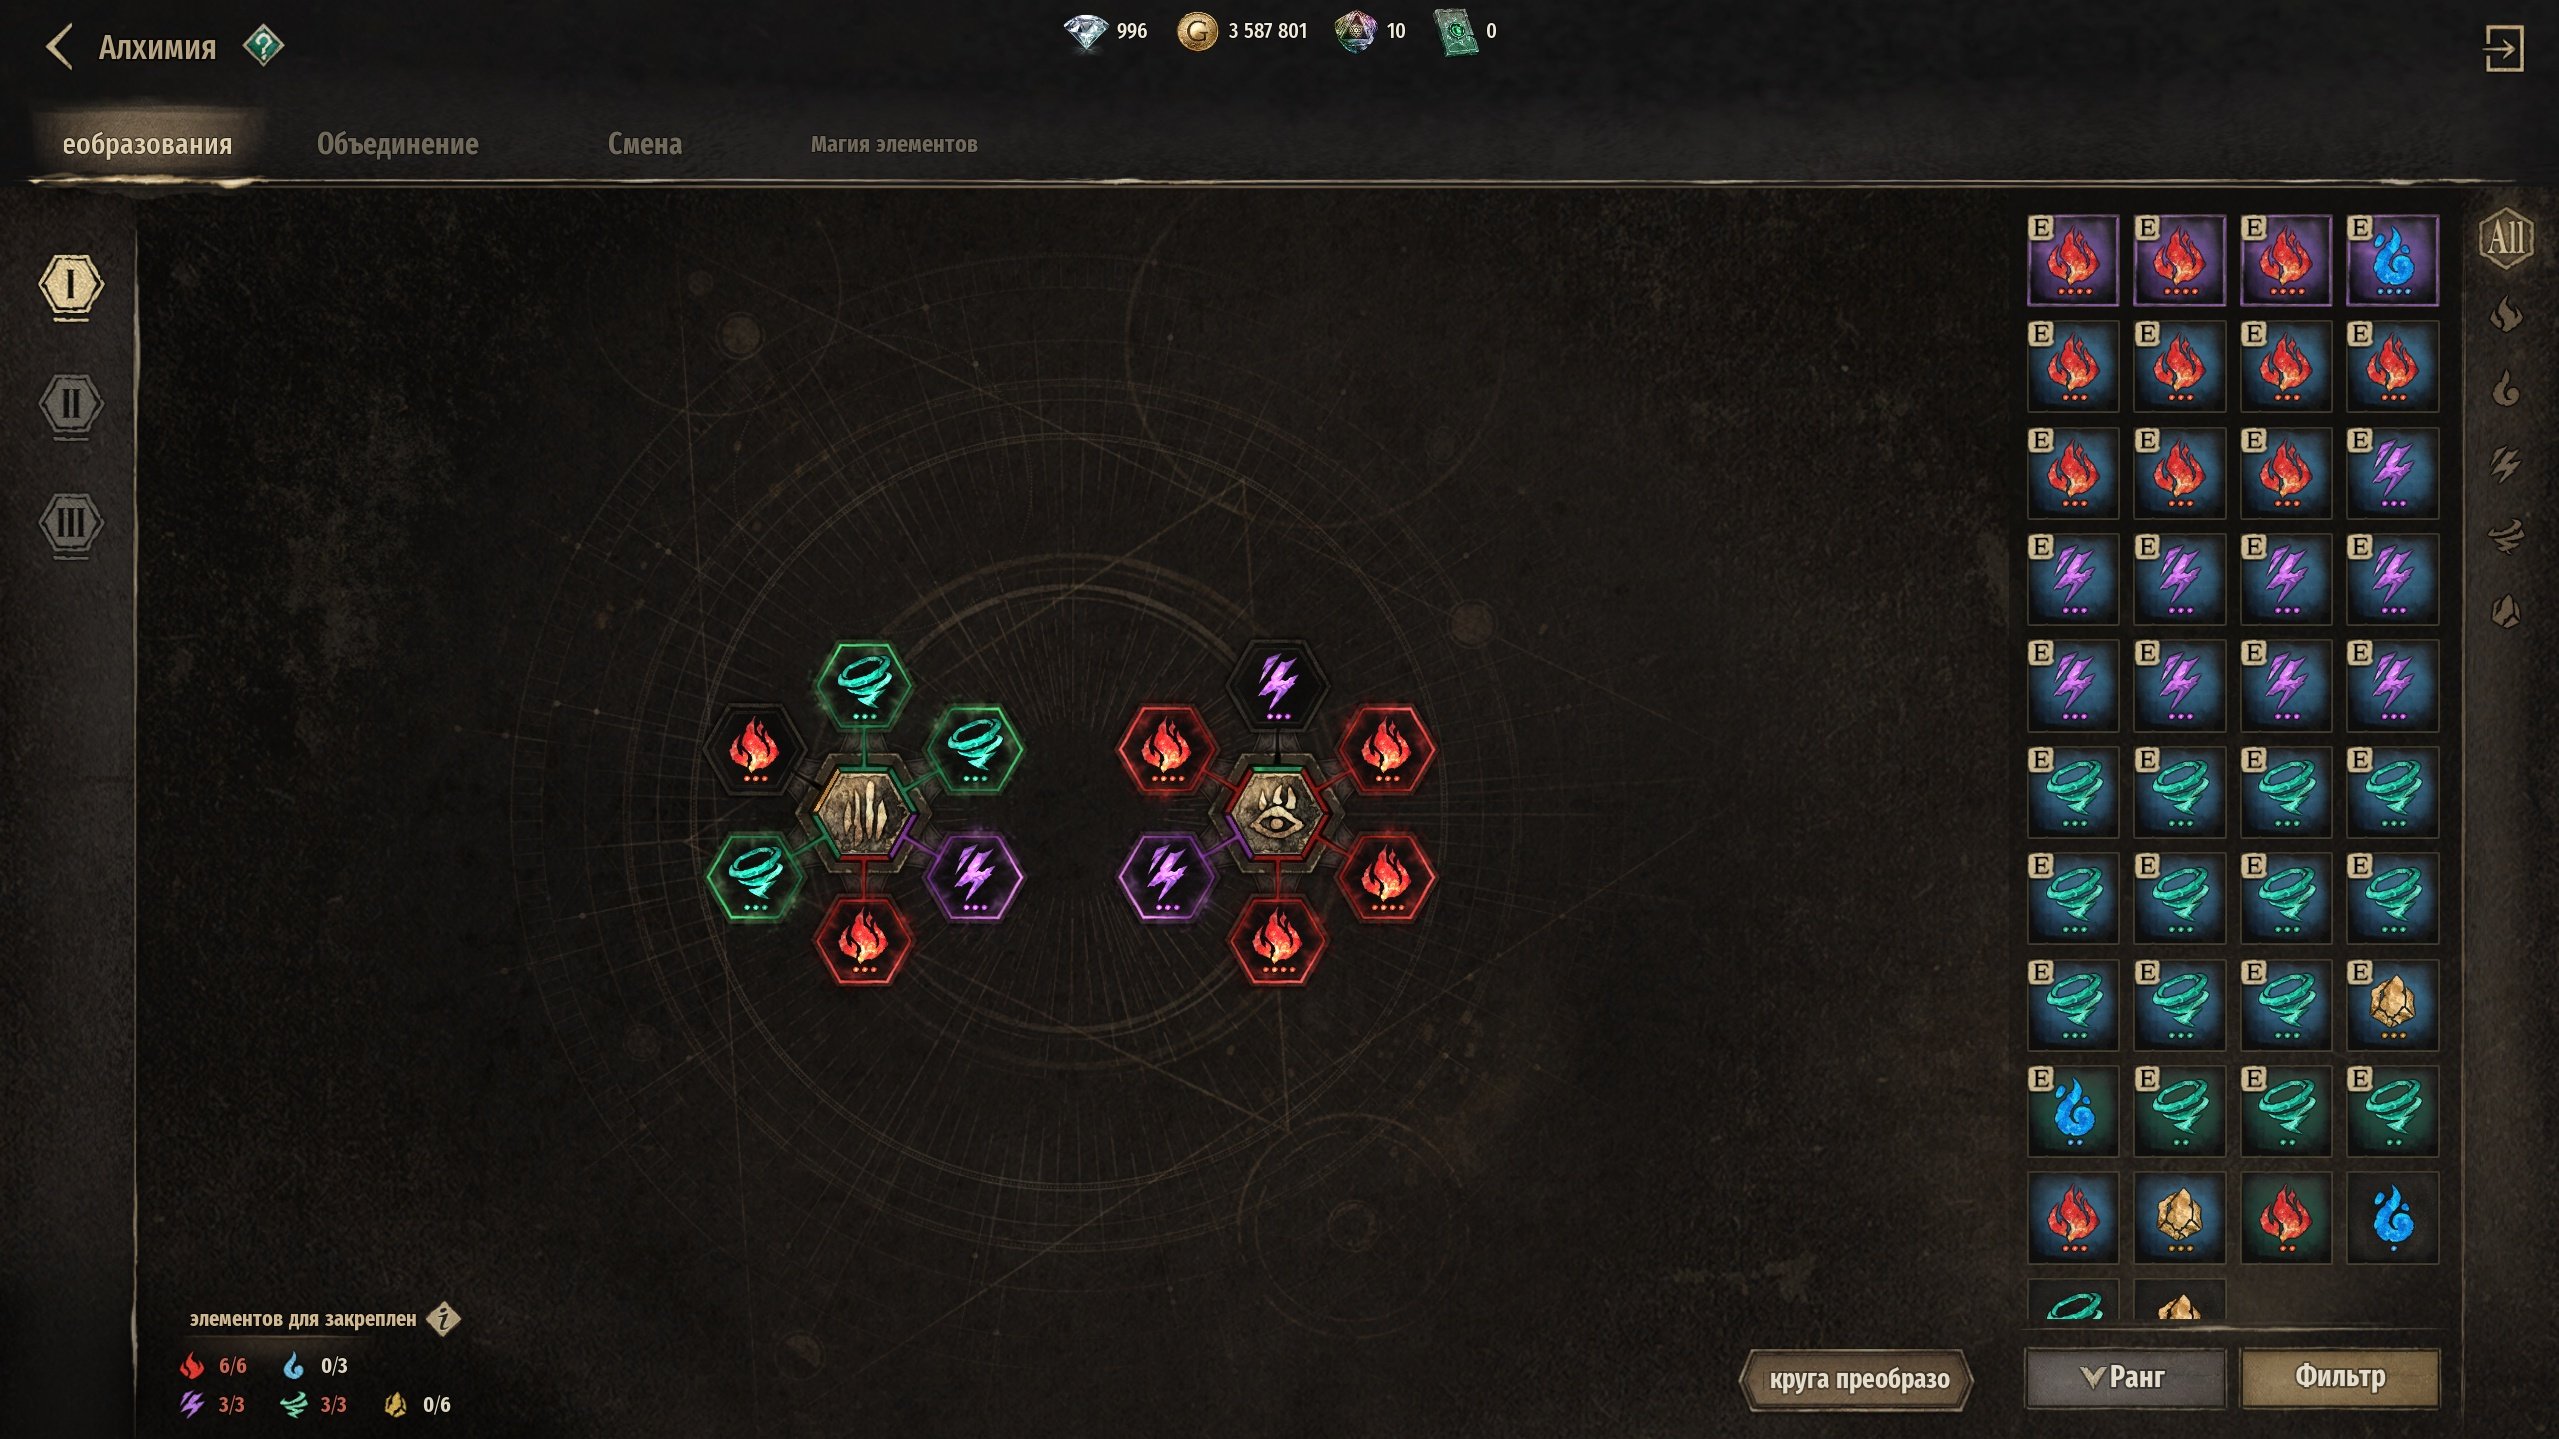2559x1439 pixels.
Task: Toggle the wind element side filter
Action: point(2506,537)
